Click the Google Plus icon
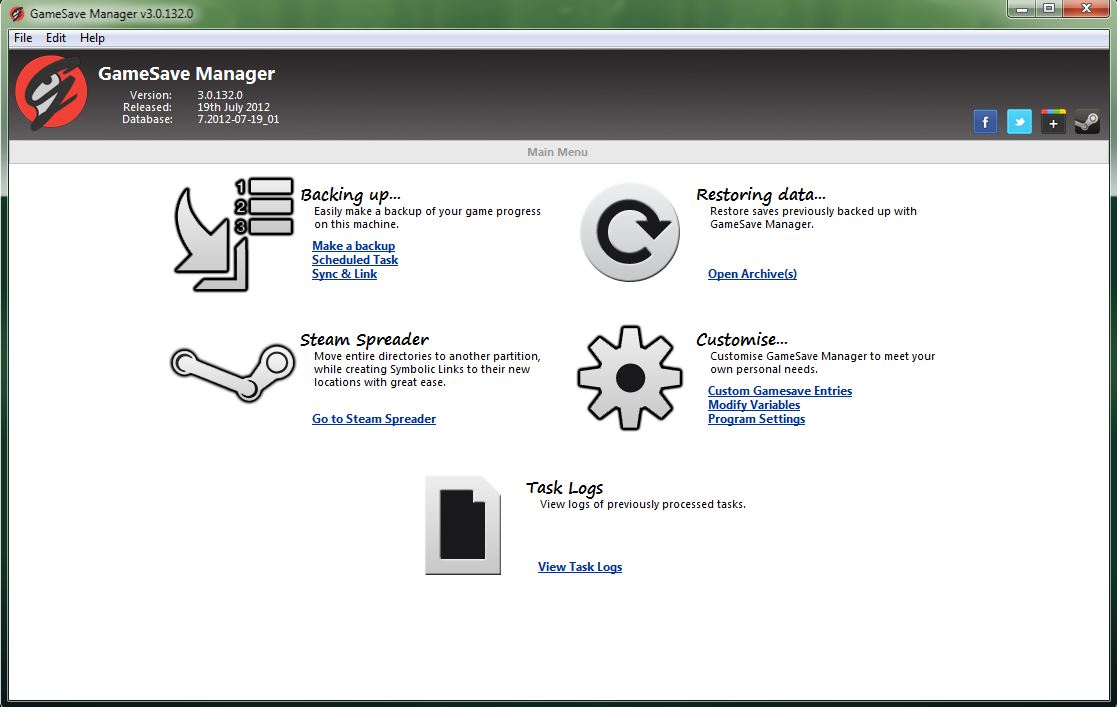Image resolution: width=1117 pixels, height=707 pixels. pyautogui.click(x=1053, y=122)
